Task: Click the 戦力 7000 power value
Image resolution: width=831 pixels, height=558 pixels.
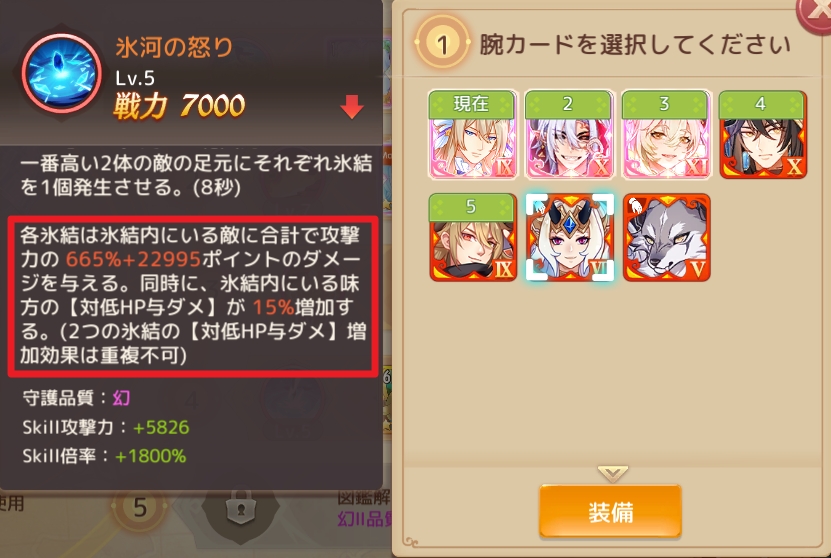Action: pos(179,105)
